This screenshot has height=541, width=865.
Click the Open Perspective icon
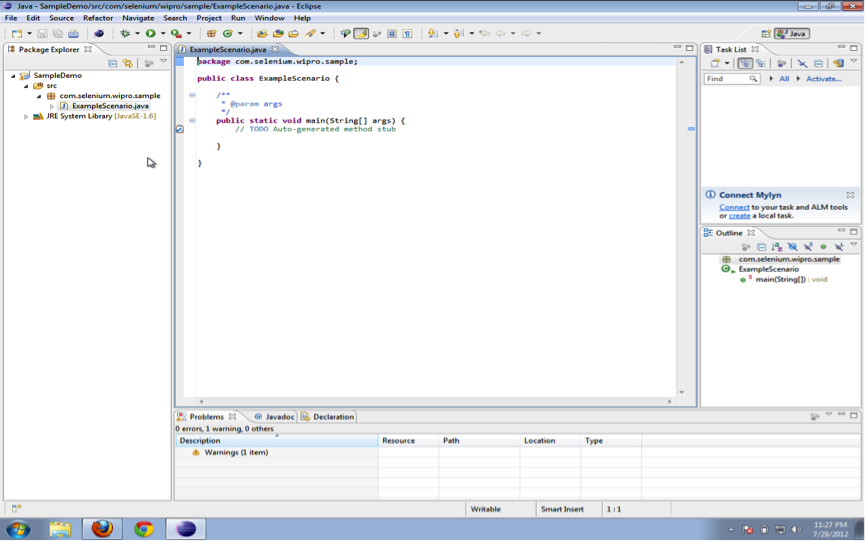(766, 34)
